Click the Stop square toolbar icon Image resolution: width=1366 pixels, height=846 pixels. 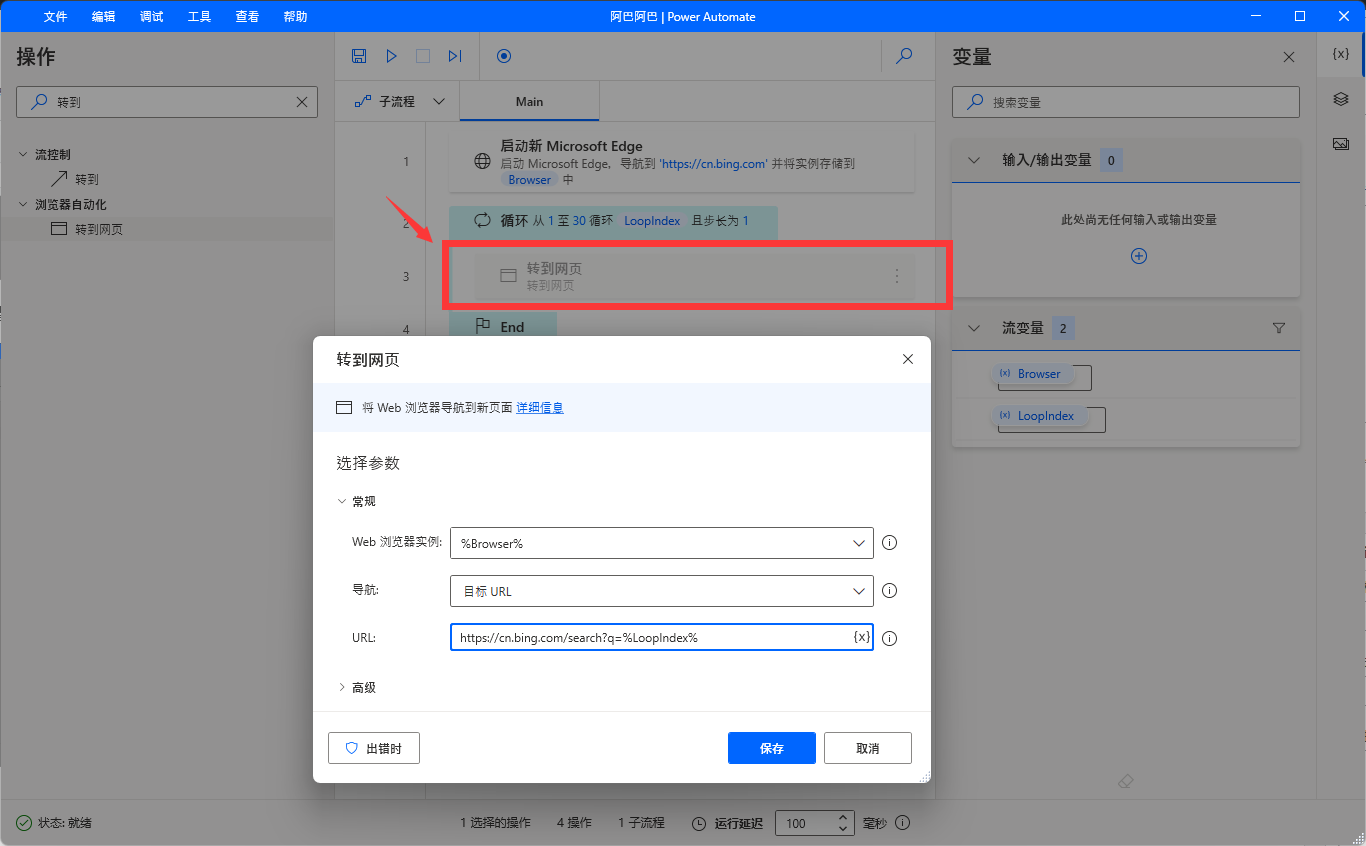[x=423, y=56]
